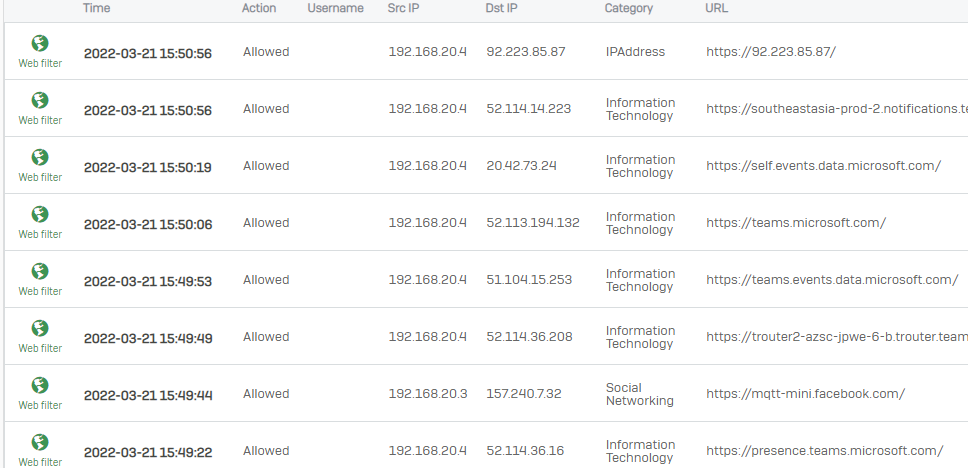Sort by the Action column header
The height and width of the screenshot is (468, 968).
259,9
